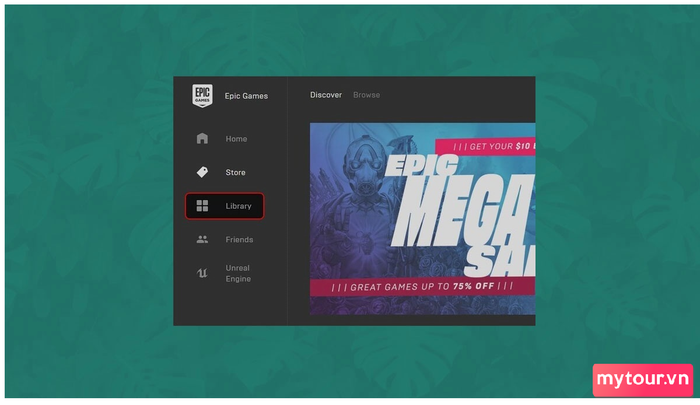
Task: Open the Home sidebar label
Action: 236,139
